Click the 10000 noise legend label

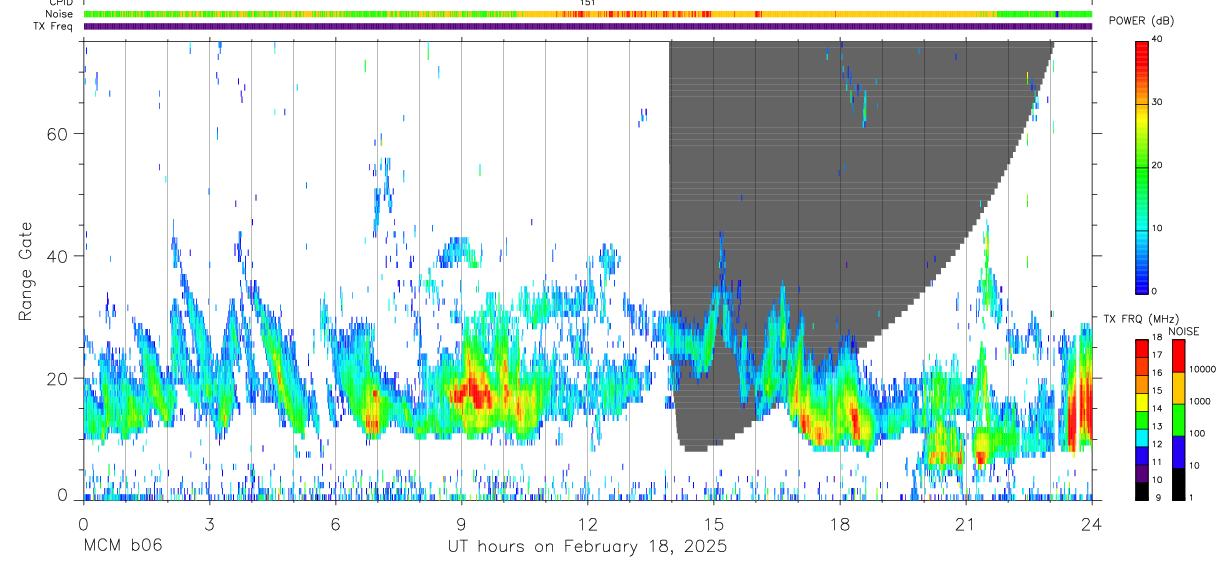pyautogui.click(x=1203, y=369)
